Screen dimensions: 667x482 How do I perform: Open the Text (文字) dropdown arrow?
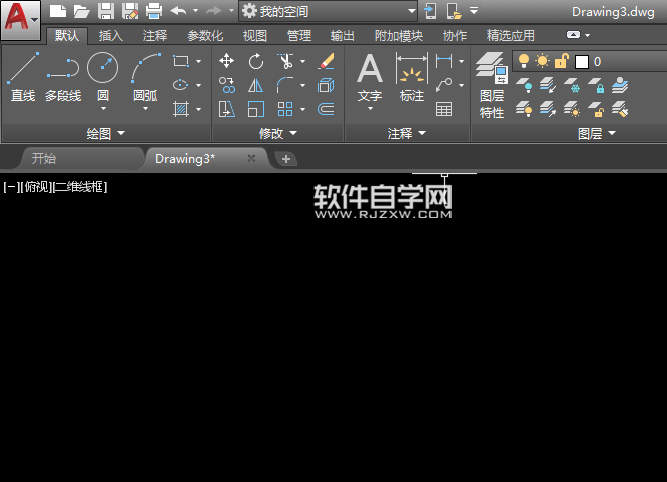point(370,109)
